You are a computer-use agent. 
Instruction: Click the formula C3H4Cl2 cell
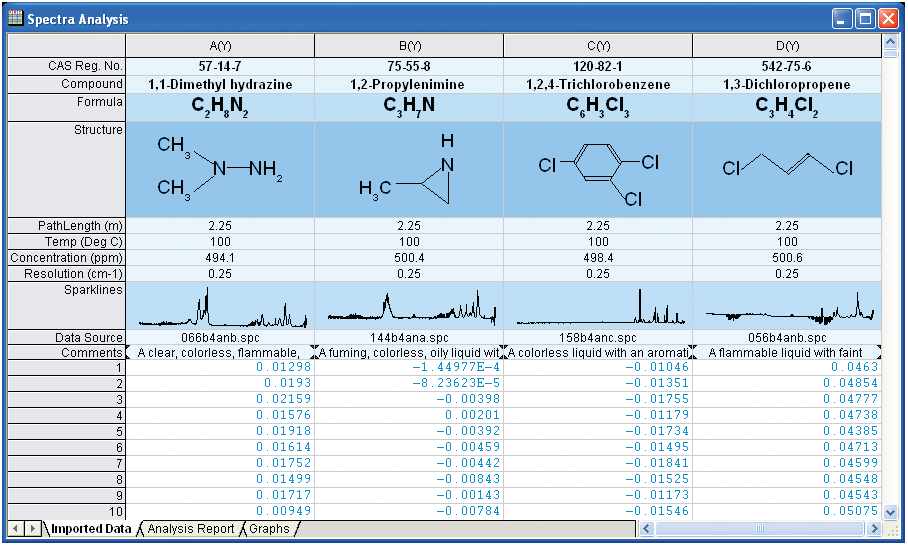[787, 107]
